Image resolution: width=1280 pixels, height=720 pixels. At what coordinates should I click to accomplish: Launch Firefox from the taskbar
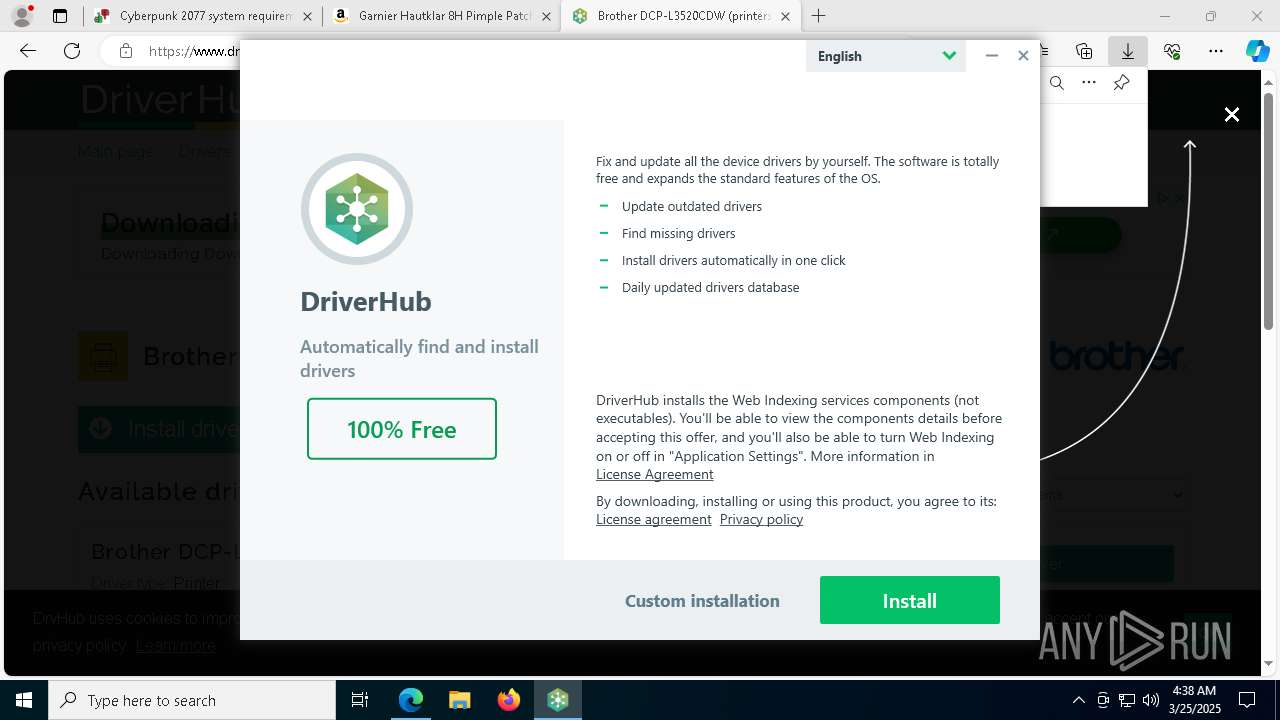tap(509, 700)
